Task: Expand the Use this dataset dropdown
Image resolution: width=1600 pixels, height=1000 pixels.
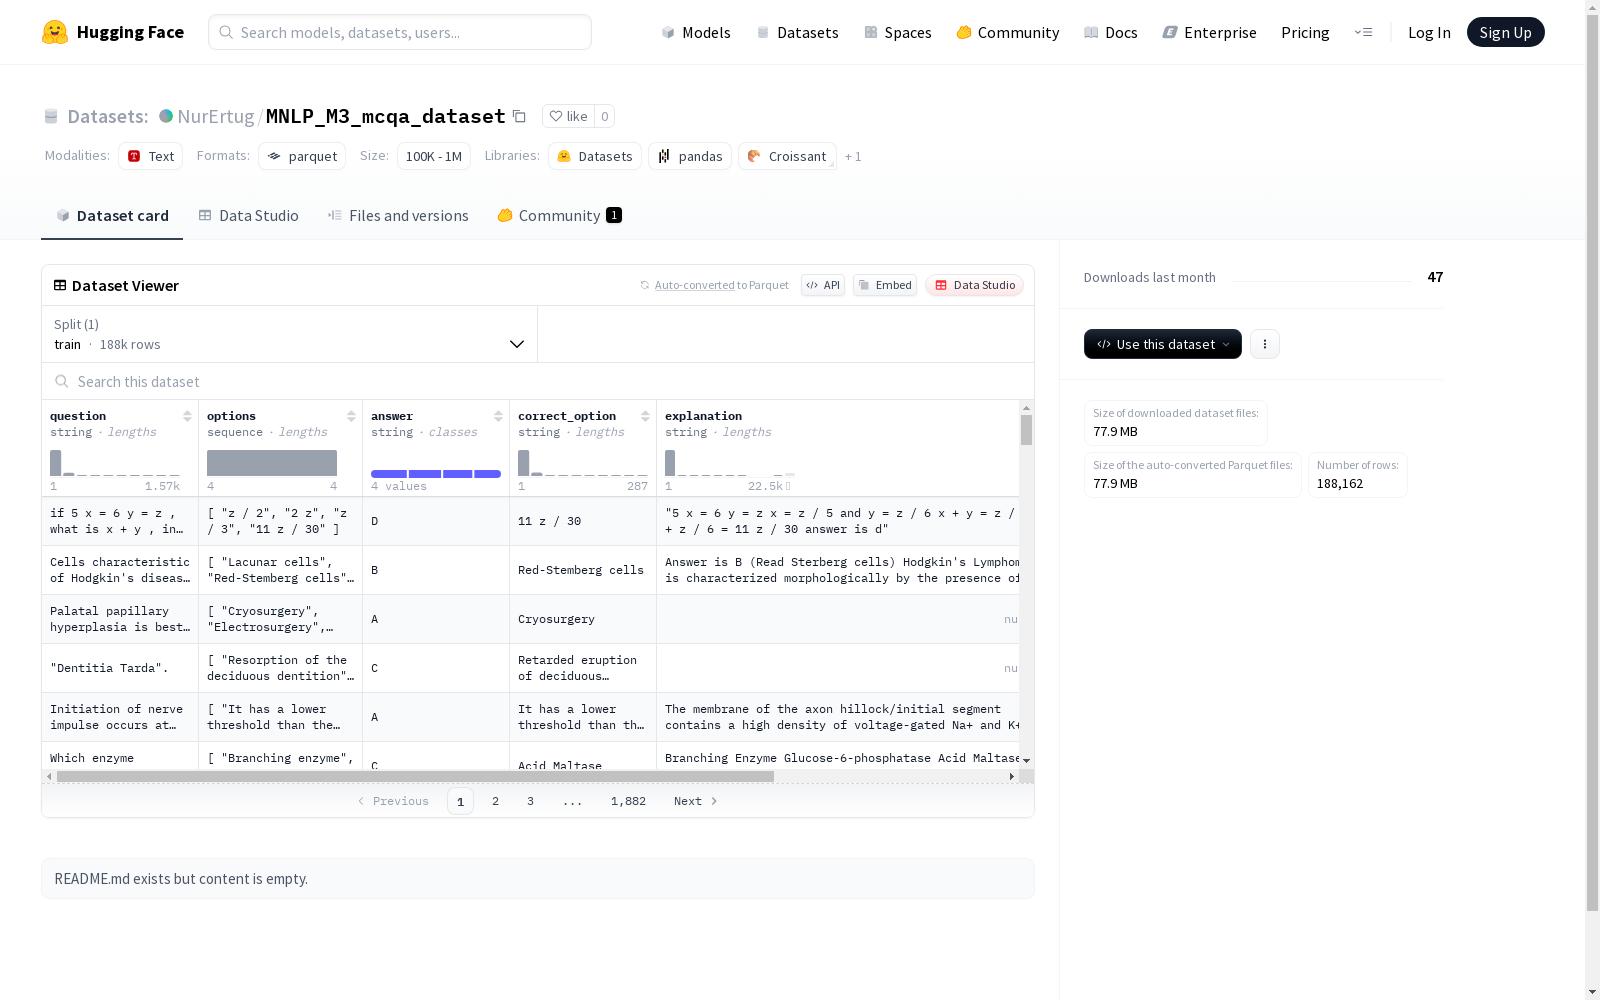Action: pos(1163,344)
